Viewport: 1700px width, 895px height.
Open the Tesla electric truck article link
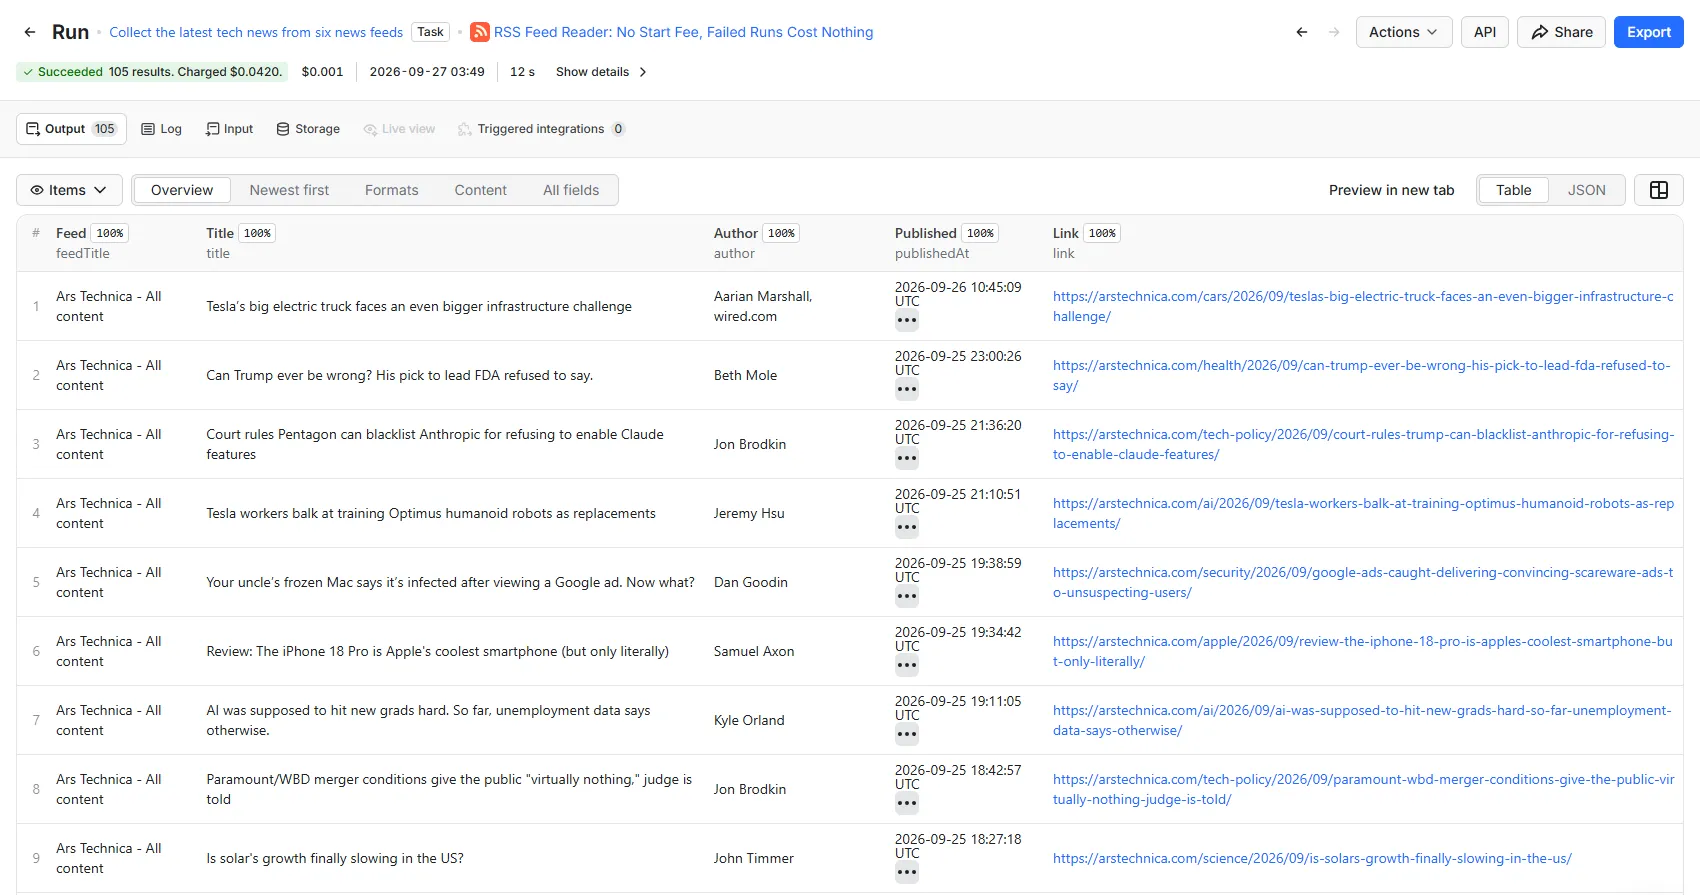click(x=1363, y=306)
